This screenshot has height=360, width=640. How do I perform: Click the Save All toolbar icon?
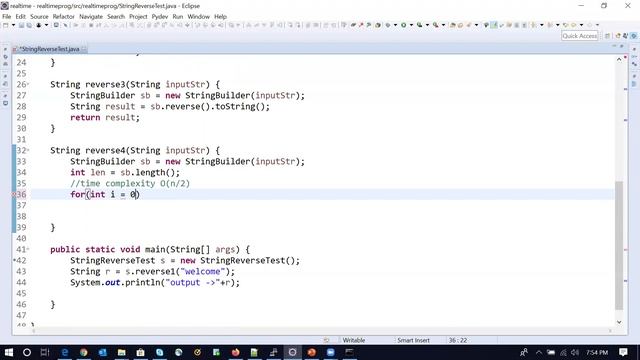coord(29,25)
